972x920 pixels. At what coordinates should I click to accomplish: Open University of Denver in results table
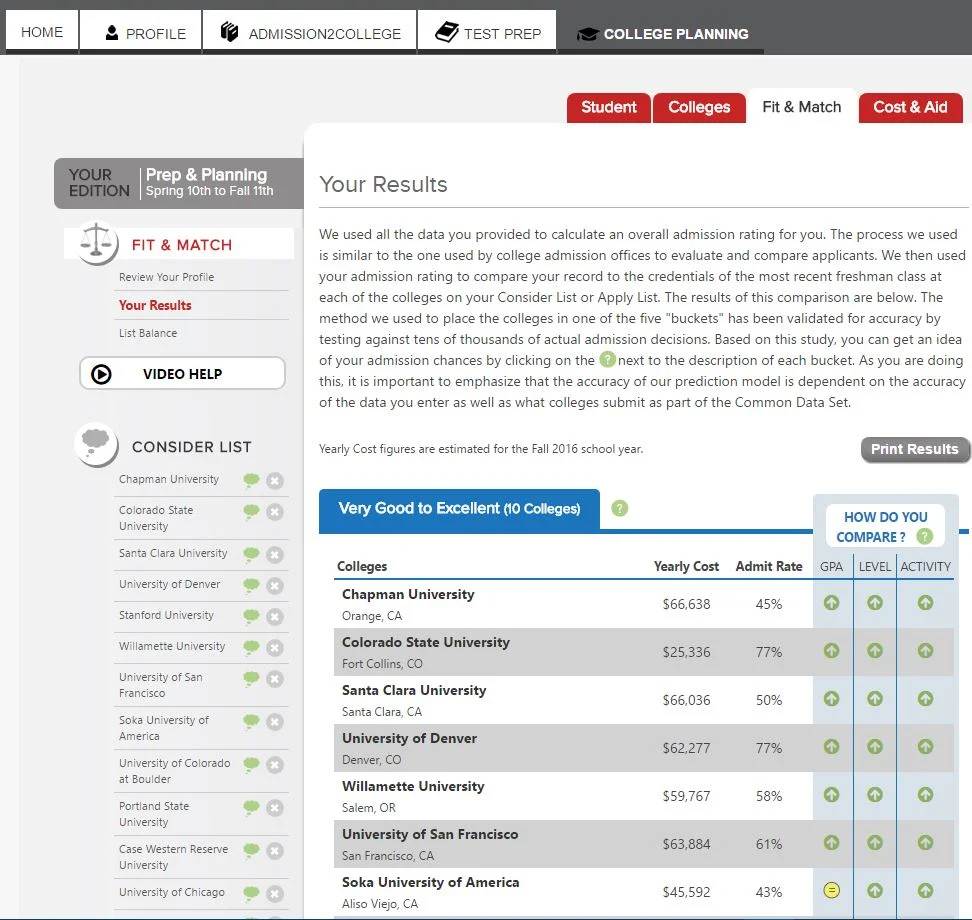coord(409,738)
